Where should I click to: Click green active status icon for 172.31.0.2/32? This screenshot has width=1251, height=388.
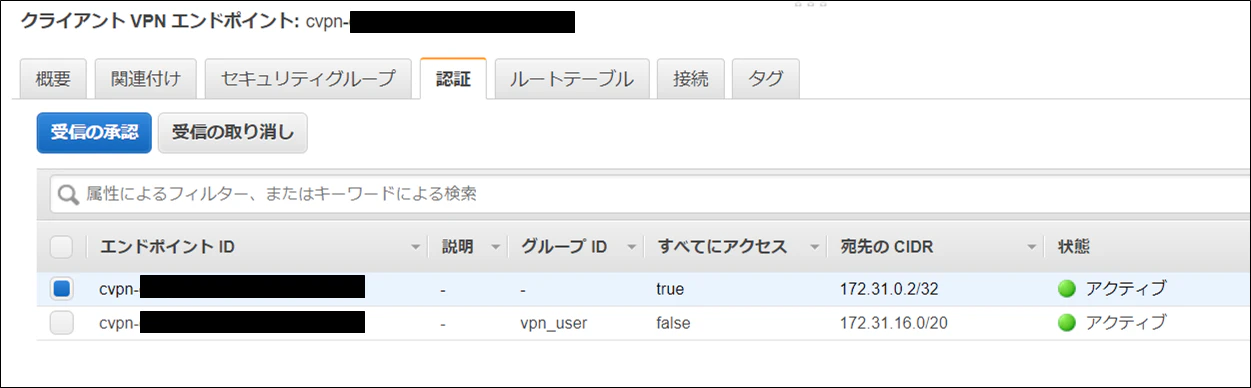1067,289
